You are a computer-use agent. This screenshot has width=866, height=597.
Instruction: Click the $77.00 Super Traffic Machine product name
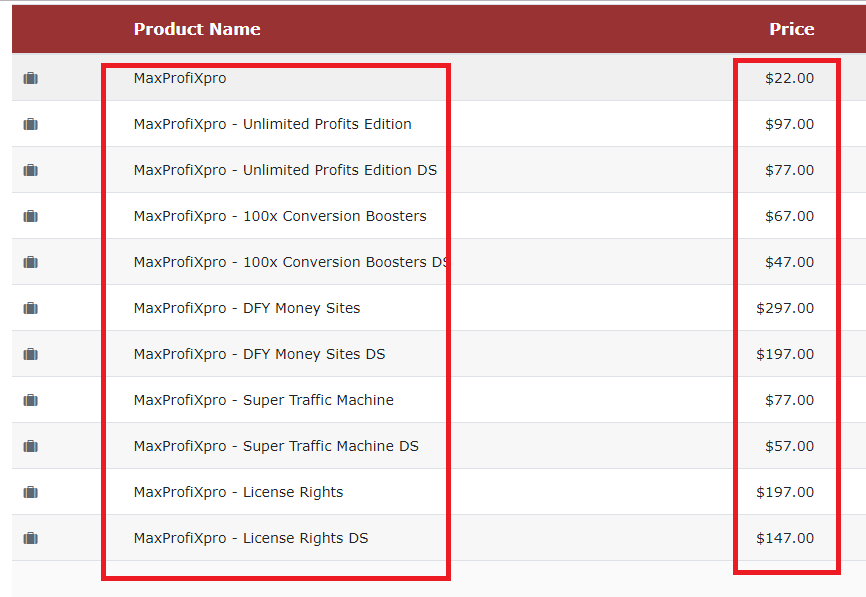point(263,400)
